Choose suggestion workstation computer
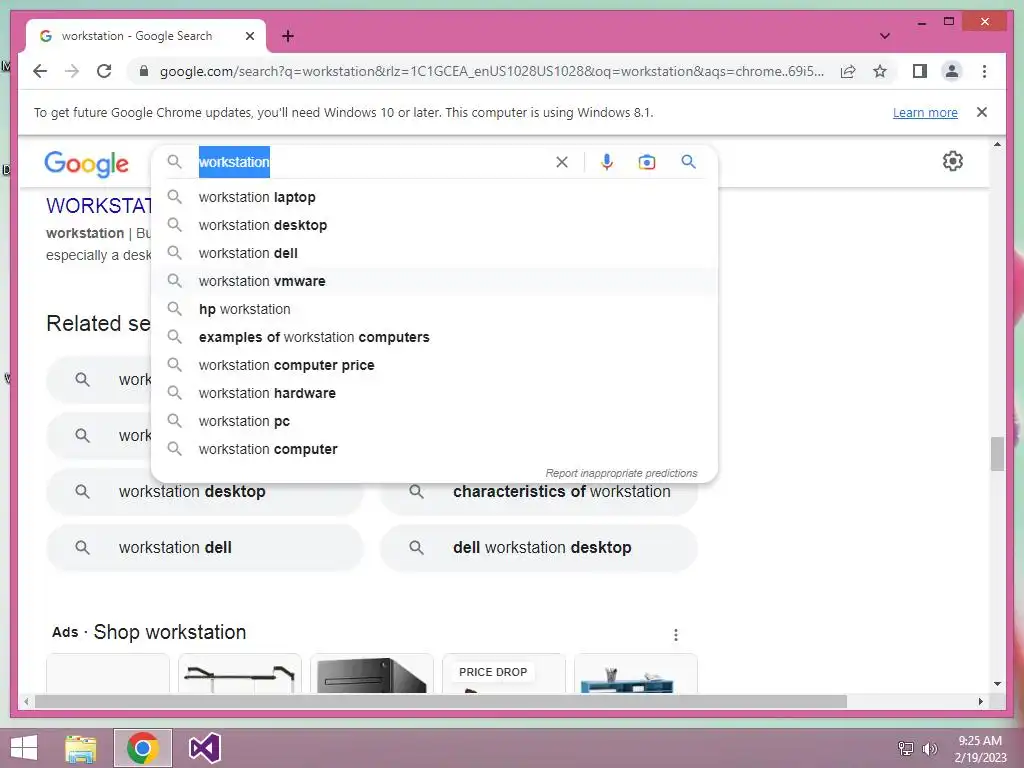Image resolution: width=1024 pixels, height=768 pixels. [434, 450]
